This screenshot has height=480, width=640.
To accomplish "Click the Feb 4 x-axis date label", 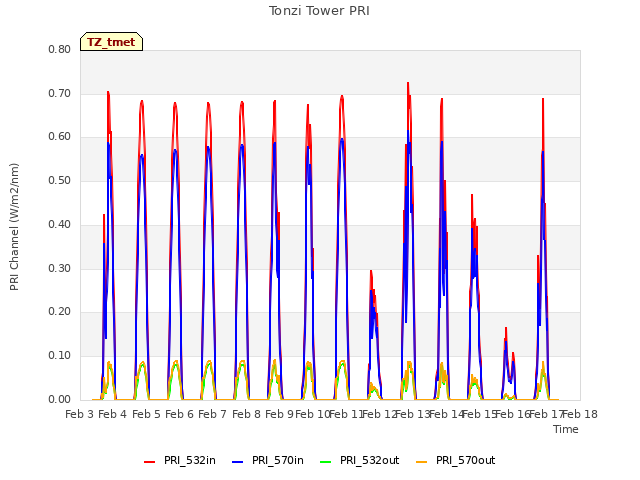I will [113, 414].
